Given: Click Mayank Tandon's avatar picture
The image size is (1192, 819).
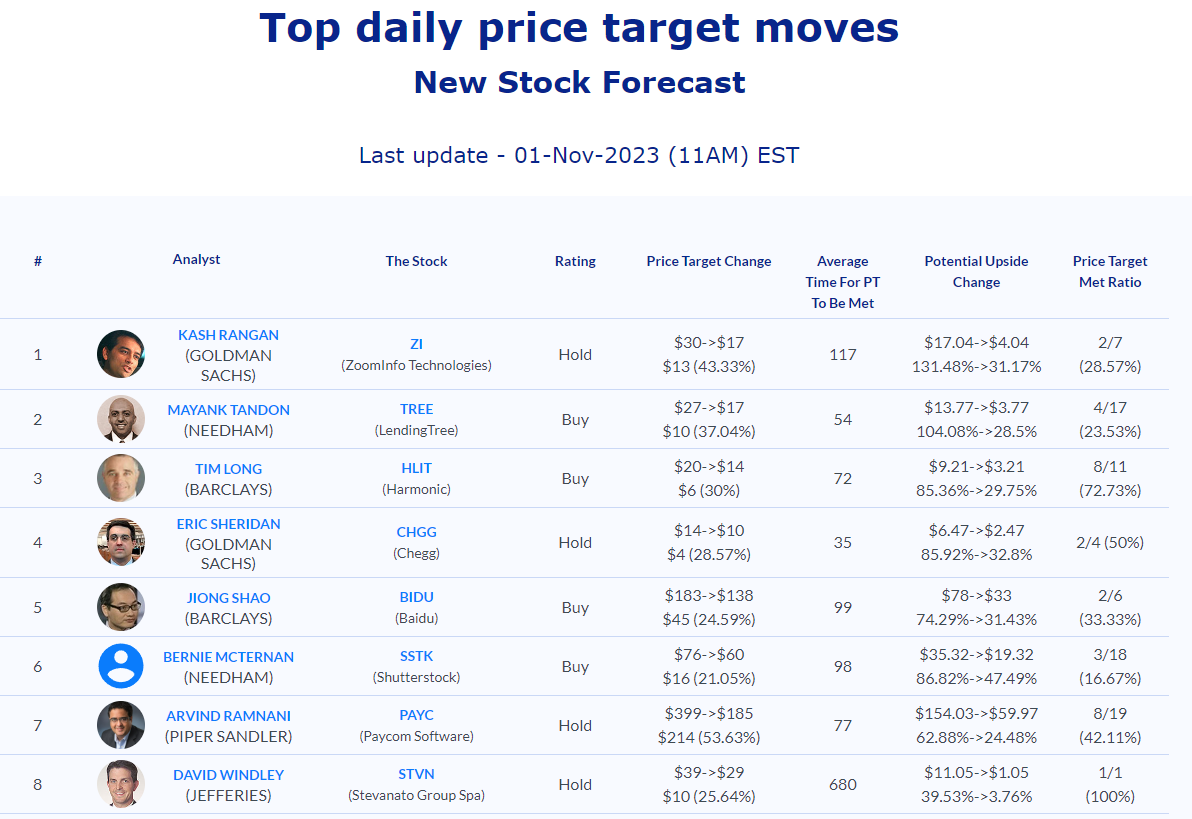Looking at the screenshot, I should click(121, 419).
